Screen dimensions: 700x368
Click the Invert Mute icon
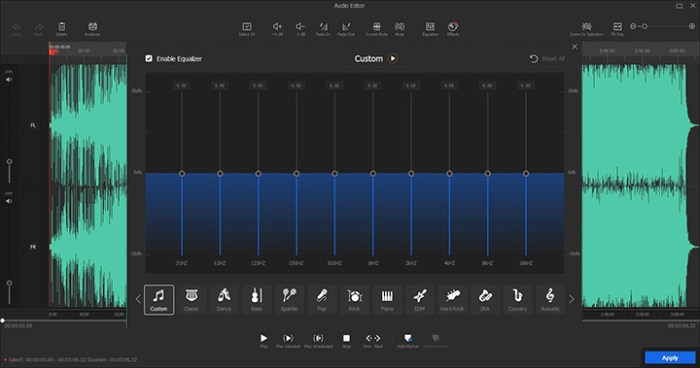point(377,27)
